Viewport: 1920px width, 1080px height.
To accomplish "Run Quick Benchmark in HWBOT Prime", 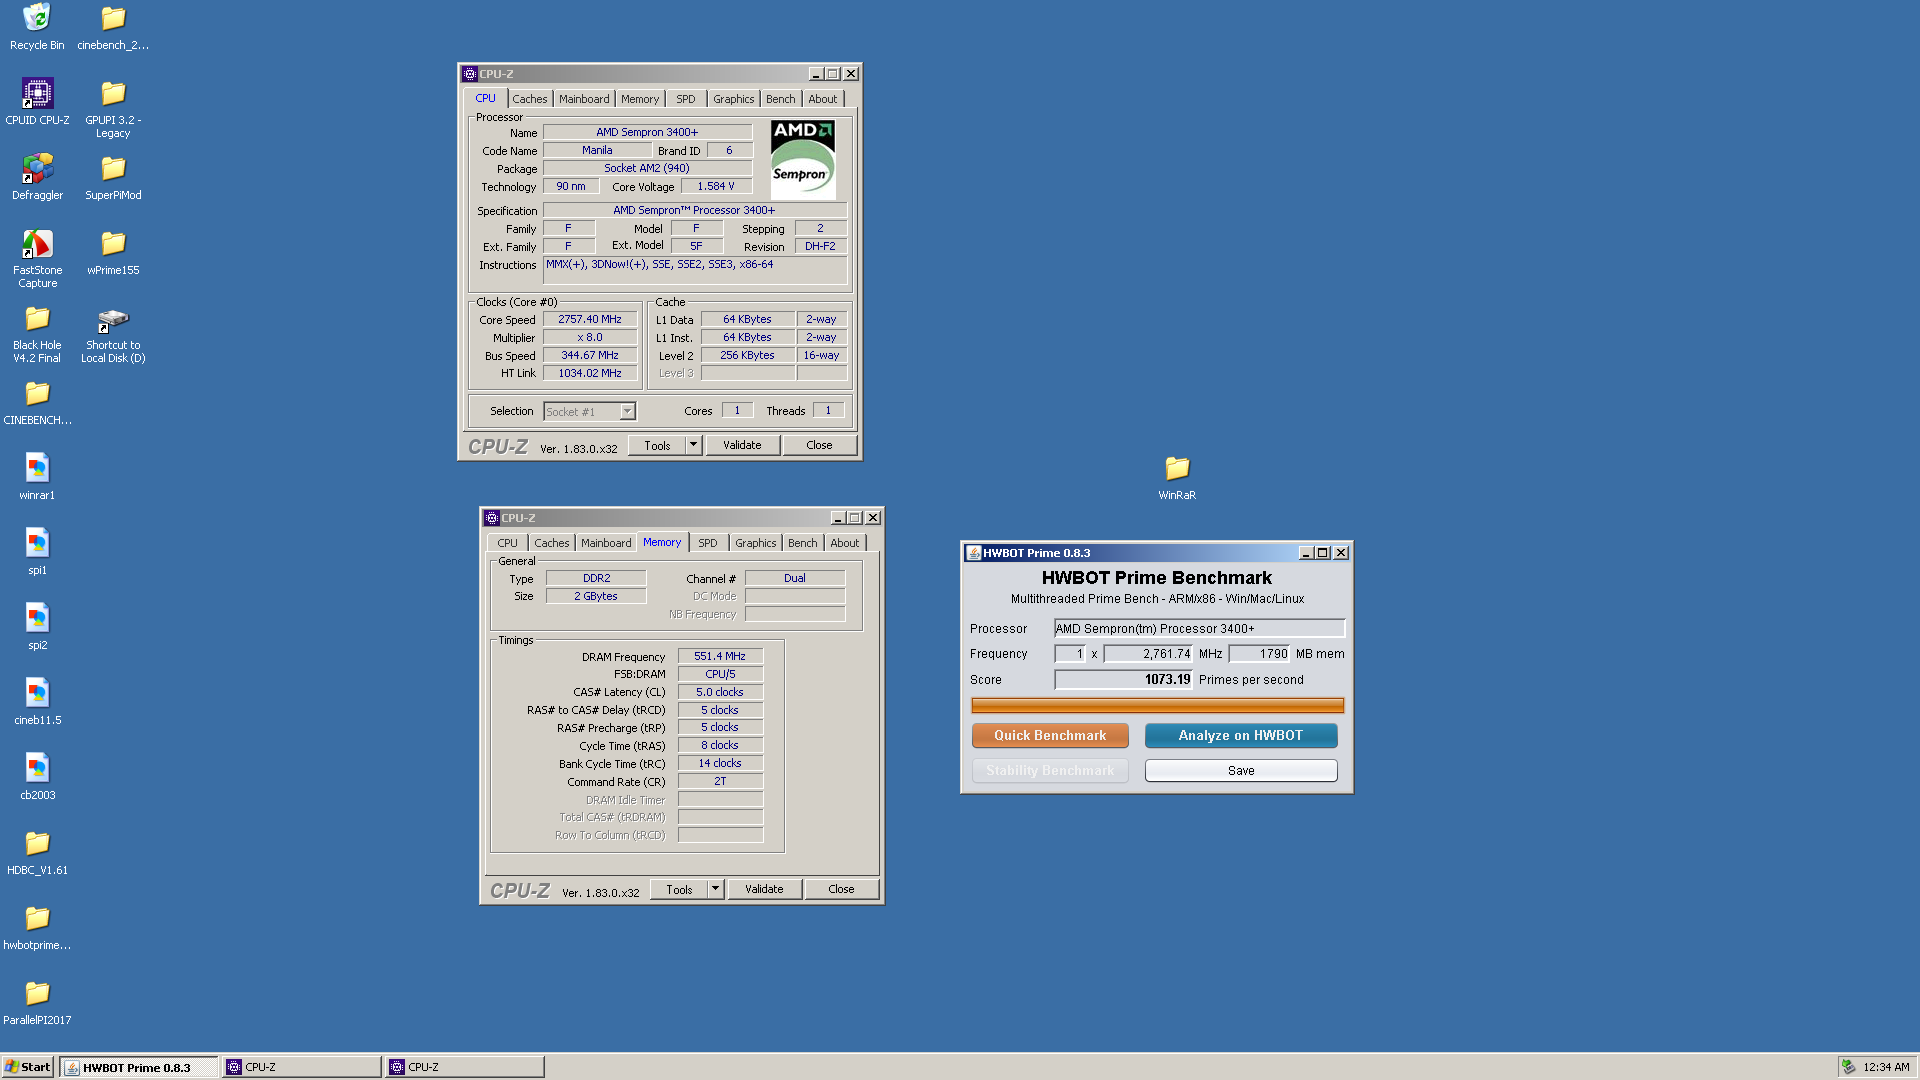I will [1050, 735].
